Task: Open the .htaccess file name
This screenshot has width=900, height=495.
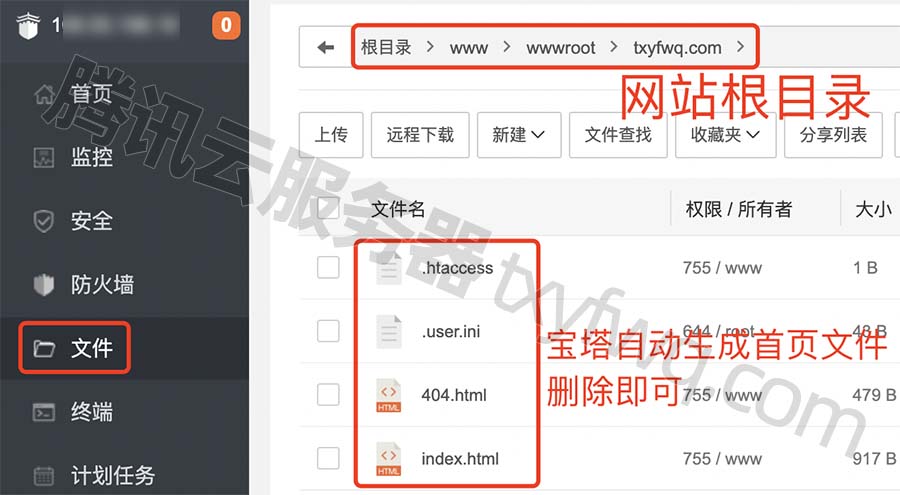Action: [457, 268]
